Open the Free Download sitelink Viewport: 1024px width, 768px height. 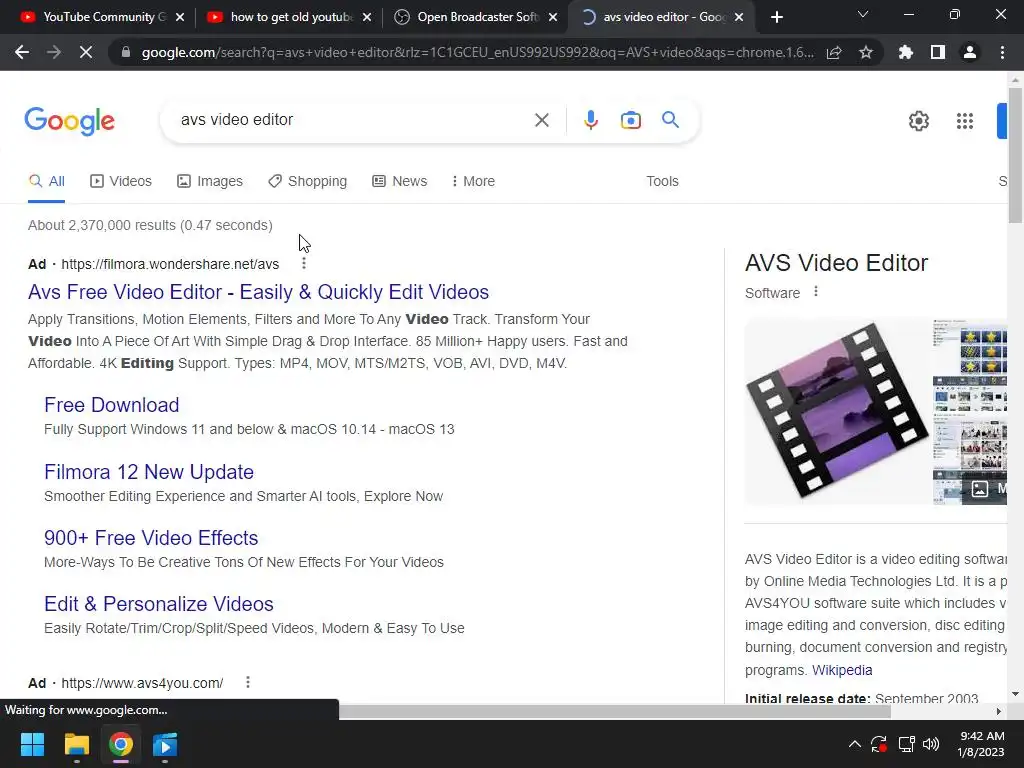[x=112, y=405]
